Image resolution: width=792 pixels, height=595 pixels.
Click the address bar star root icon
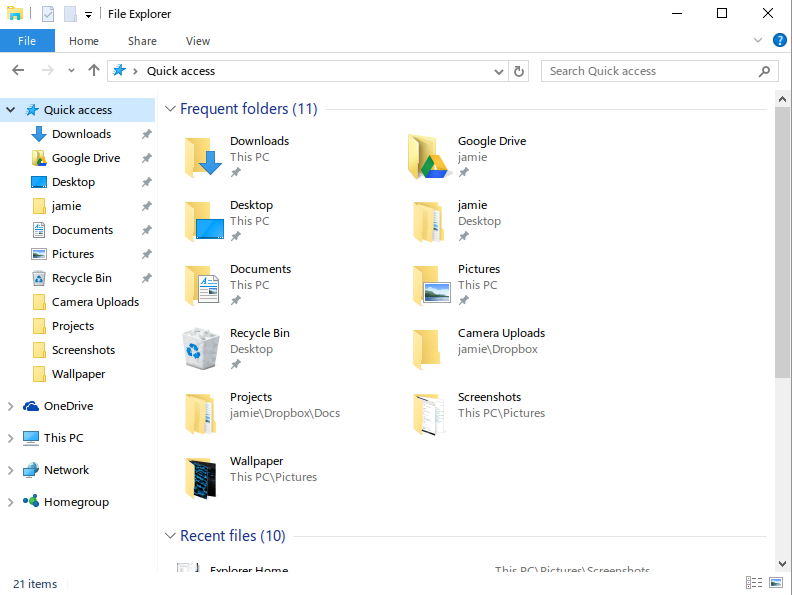pyautogui.click(x=119, y=71)
